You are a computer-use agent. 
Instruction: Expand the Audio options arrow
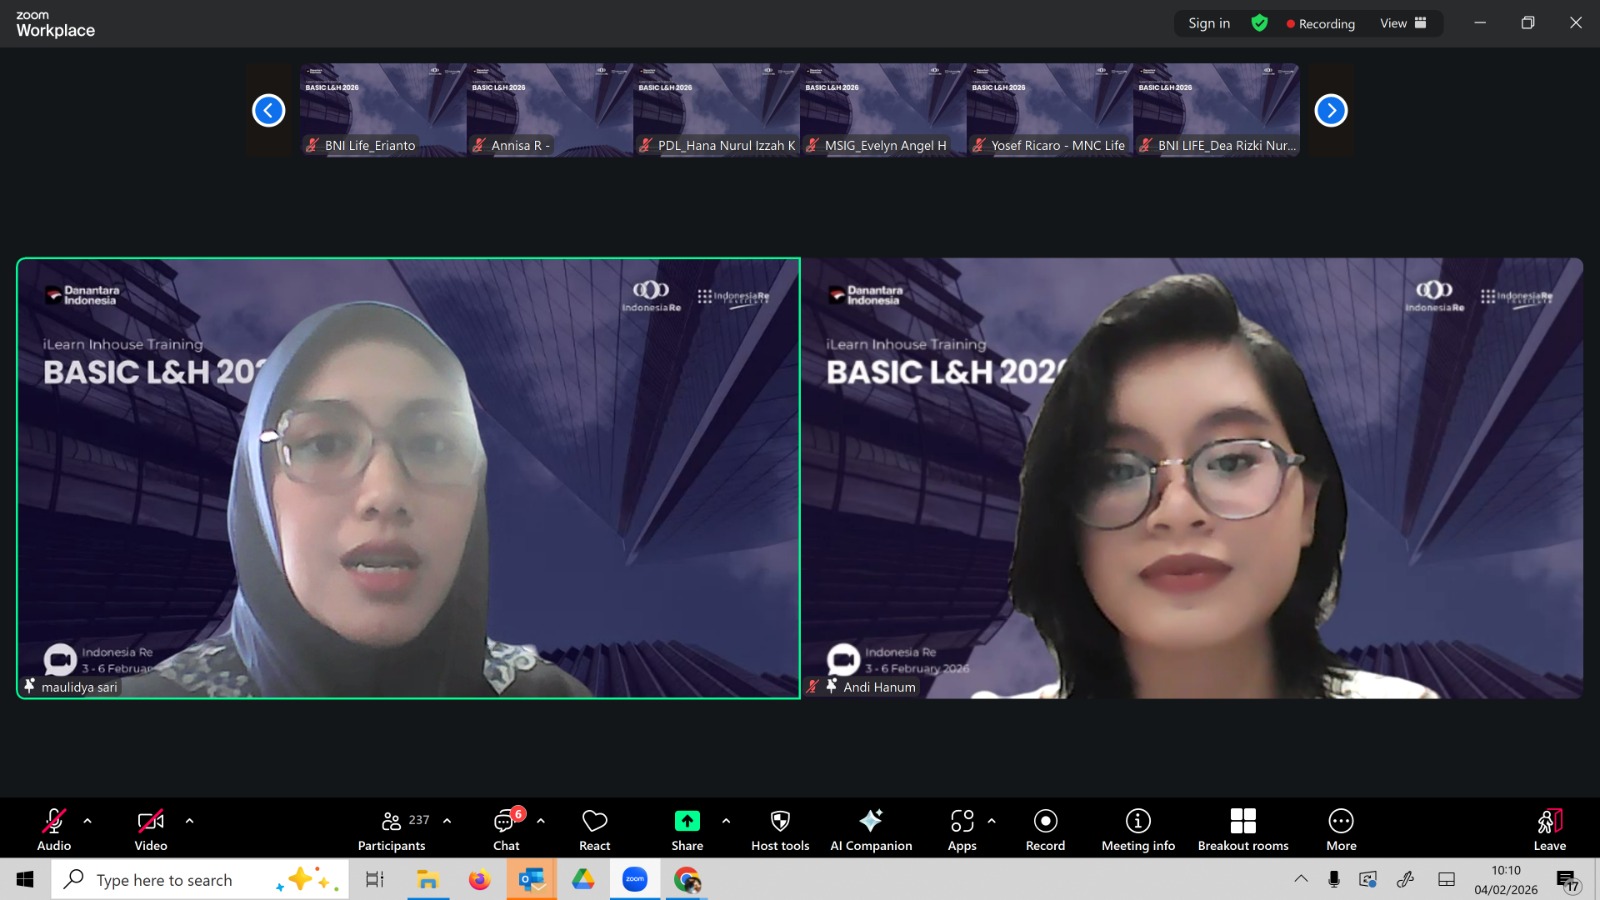click(88, 821)
